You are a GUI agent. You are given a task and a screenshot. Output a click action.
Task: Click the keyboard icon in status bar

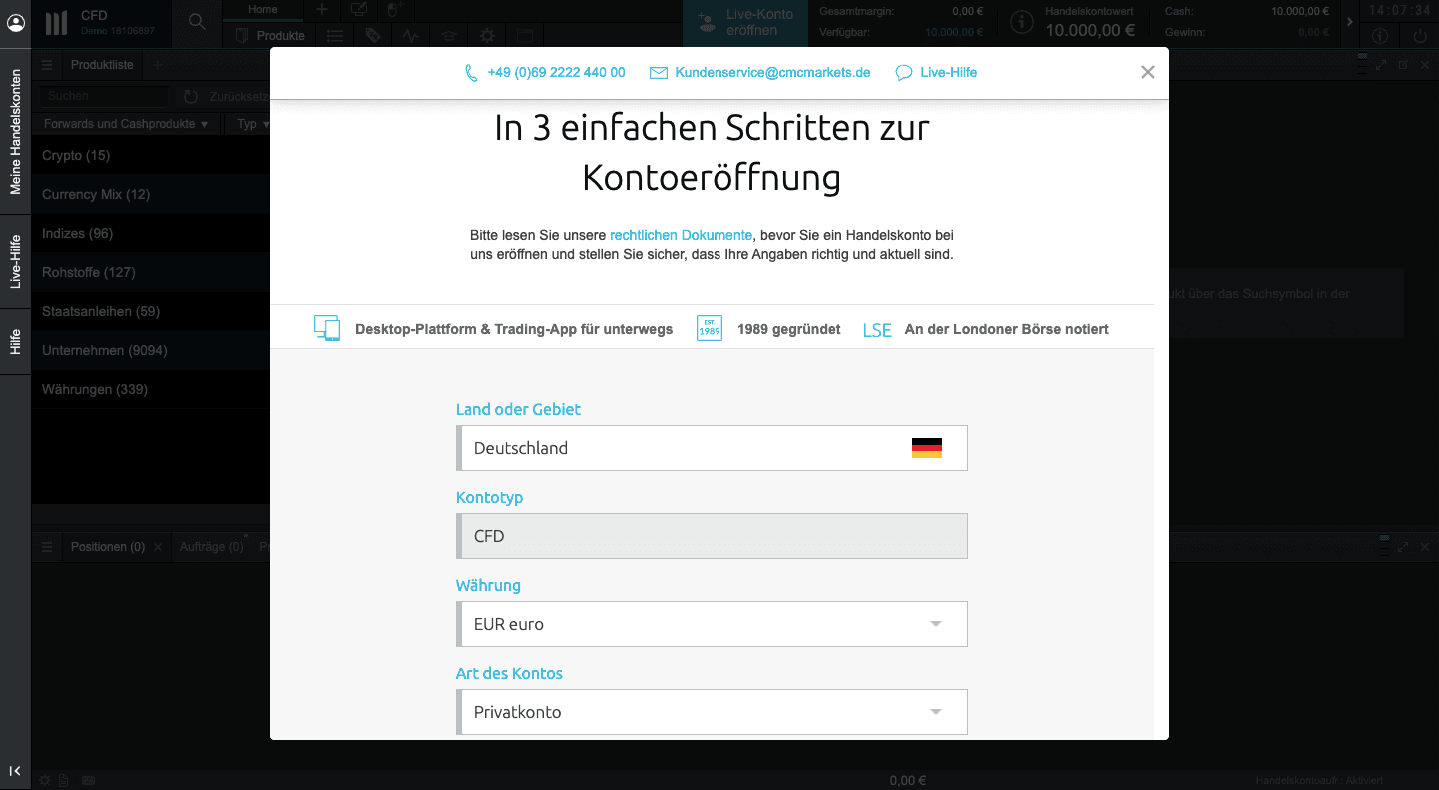pyautogui.click(x=88, y=780)
